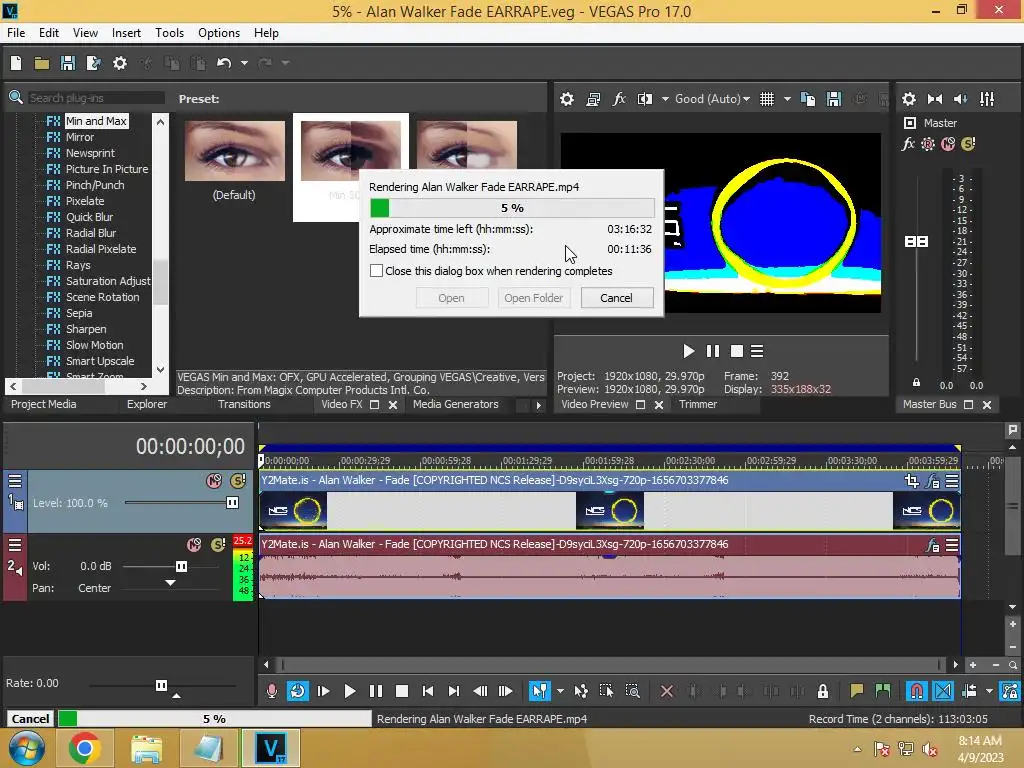Open Google Chrome from the taskbar

84,748
